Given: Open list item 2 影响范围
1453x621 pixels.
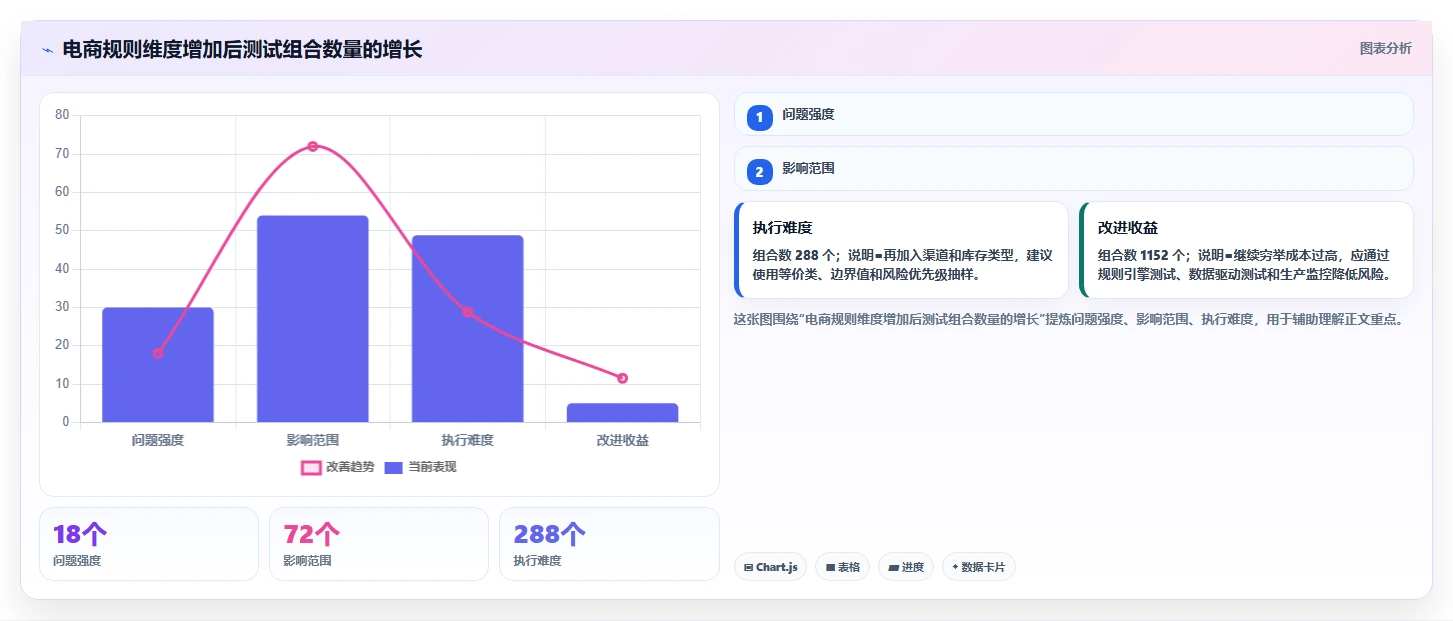Looking at the screenshot, I should (1073, 169).
